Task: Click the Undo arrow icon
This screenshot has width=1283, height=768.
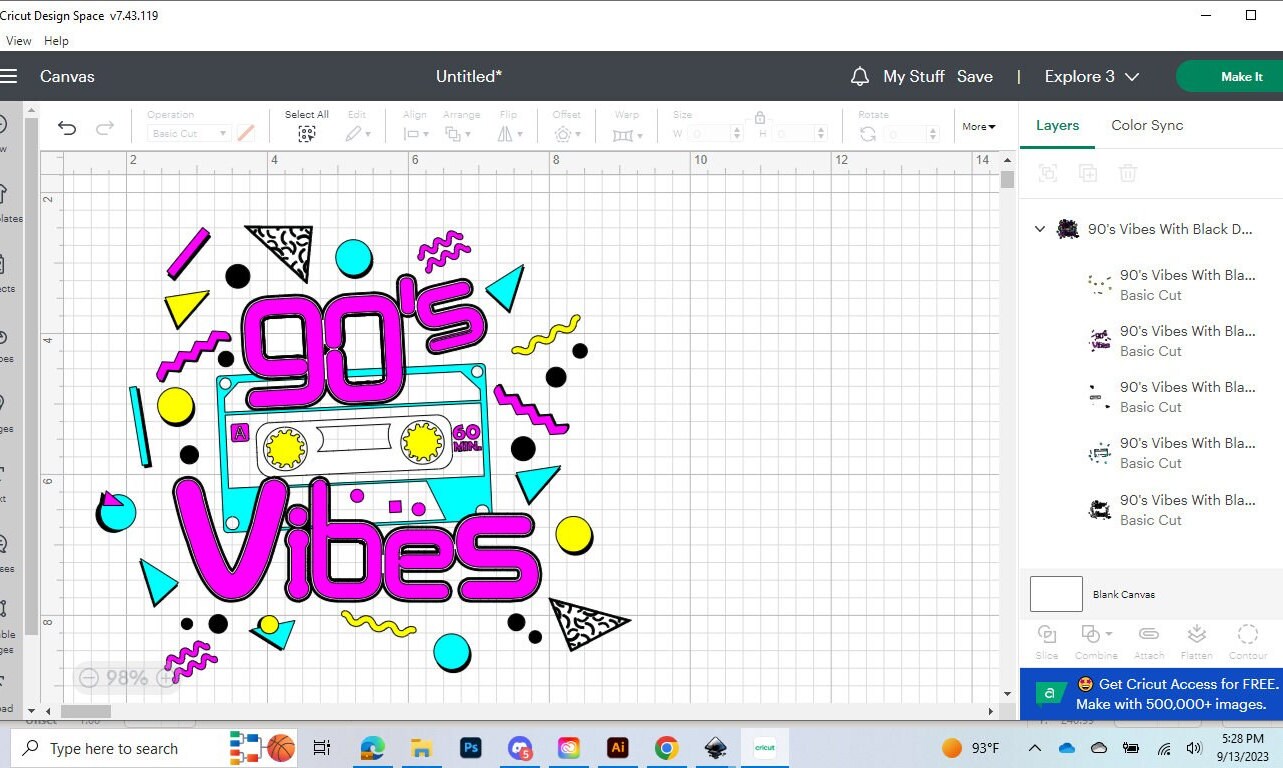Action: point(67,128)
